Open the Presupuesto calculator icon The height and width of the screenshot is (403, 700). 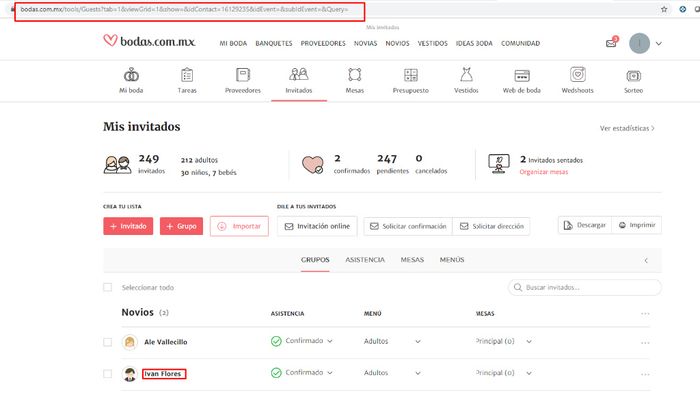[x=410, y=75]
